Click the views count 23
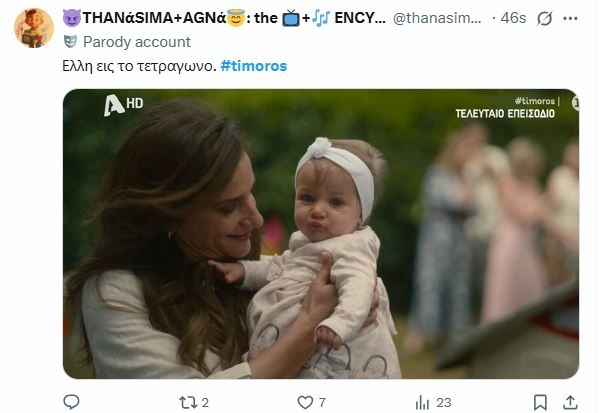Screen dimensions: 600x413 [x=443, y=402]
